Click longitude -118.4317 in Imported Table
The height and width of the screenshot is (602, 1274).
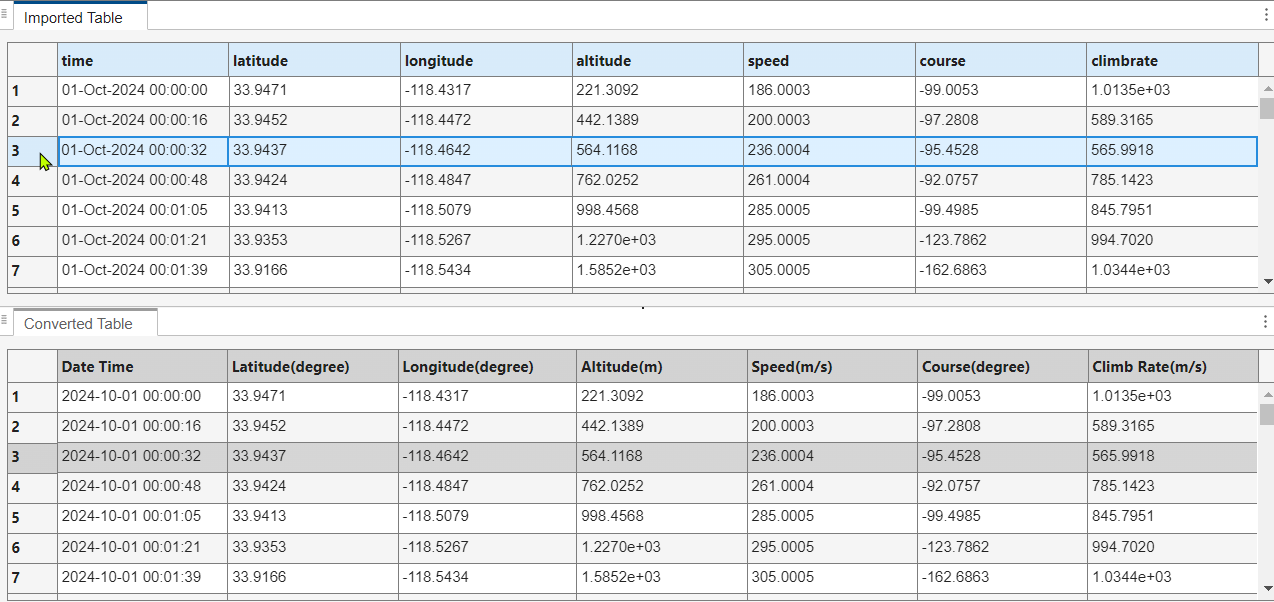(486, 91)
